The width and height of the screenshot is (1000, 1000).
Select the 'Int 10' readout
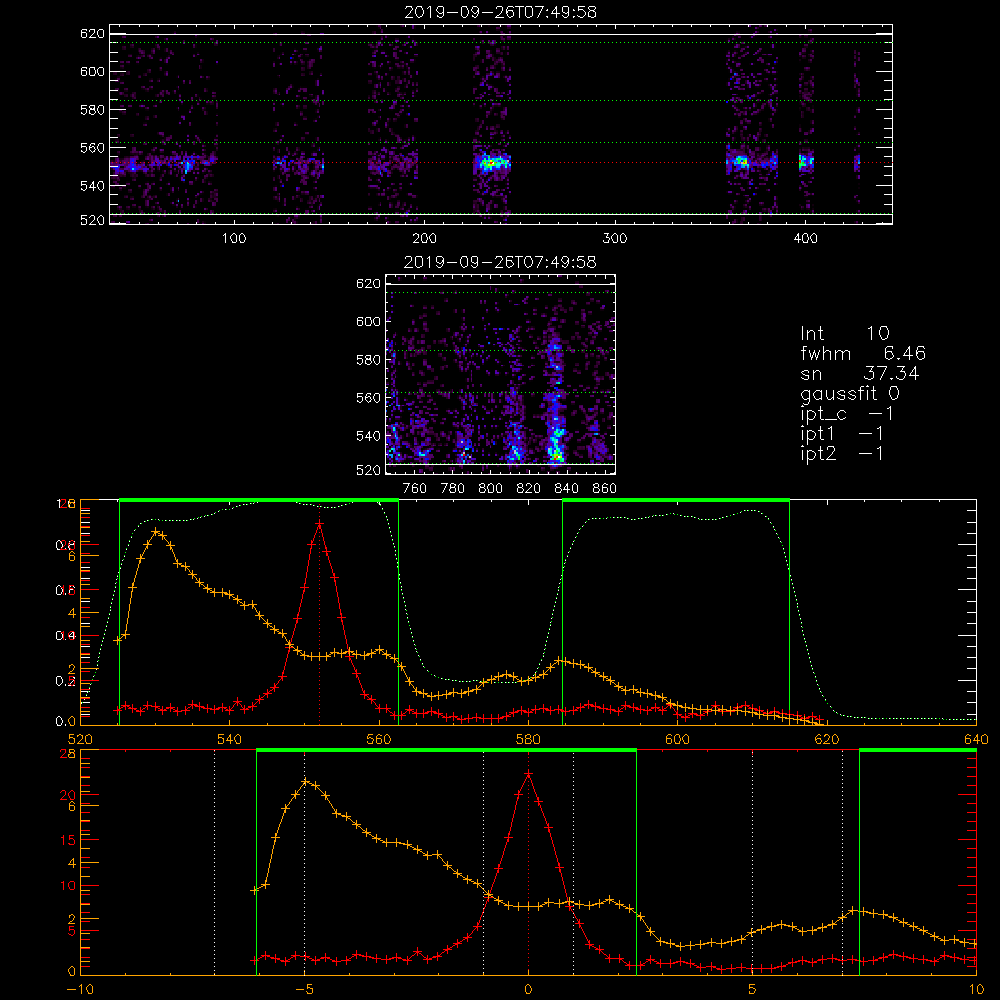(844, 334)
